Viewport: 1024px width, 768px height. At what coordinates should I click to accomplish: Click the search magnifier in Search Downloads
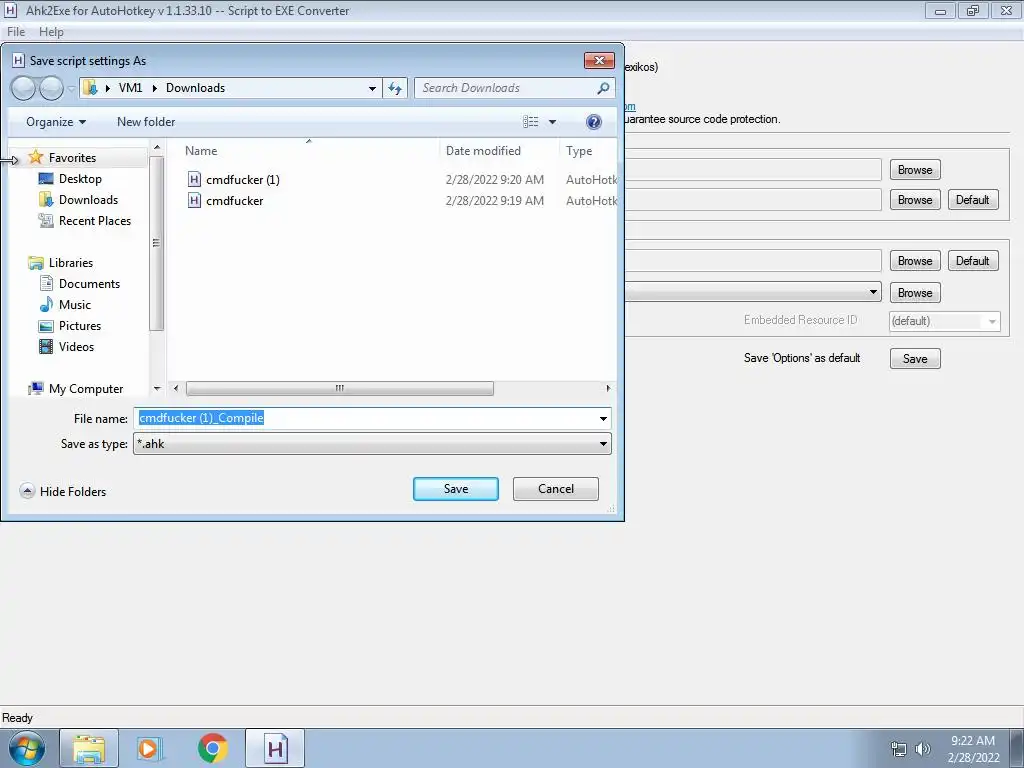(603, 88)
